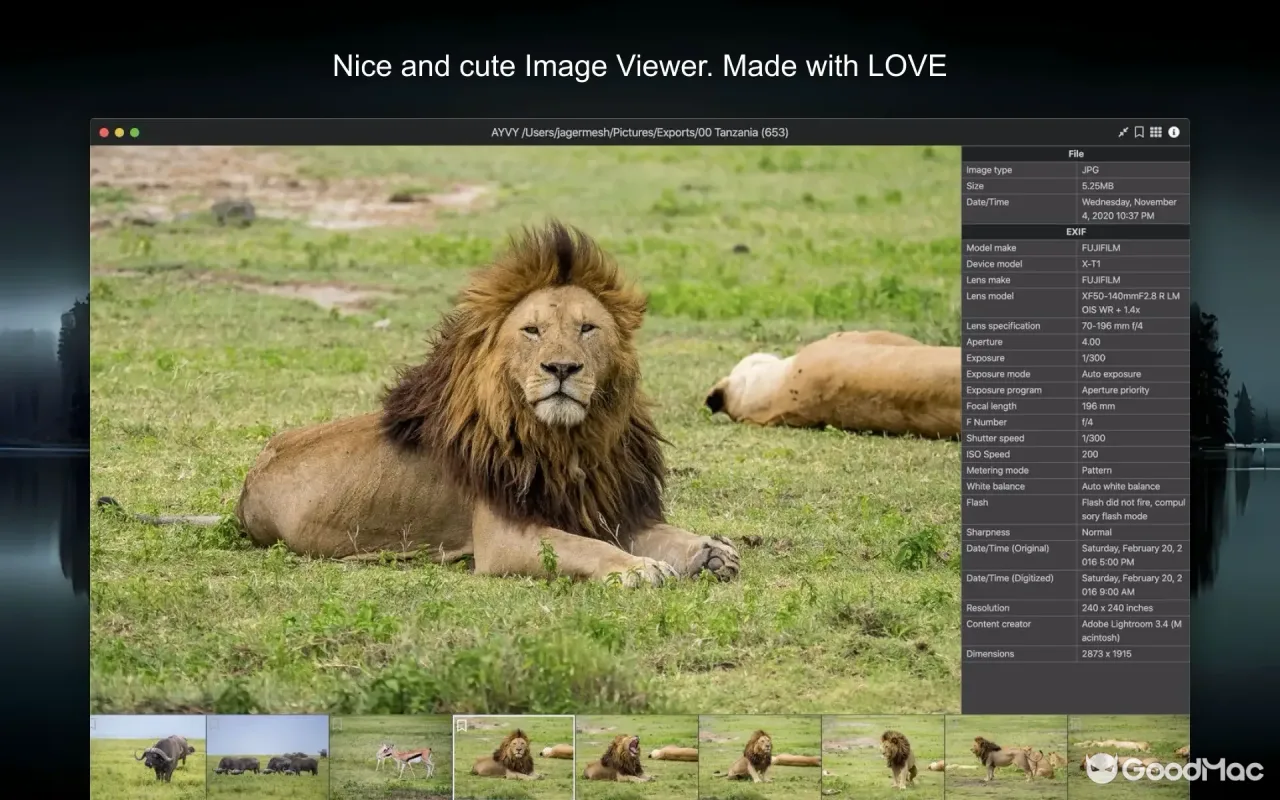Click the Date/Time (Digitized) label
This screenshot has height=800, width=1280.
coord(1008,578)
